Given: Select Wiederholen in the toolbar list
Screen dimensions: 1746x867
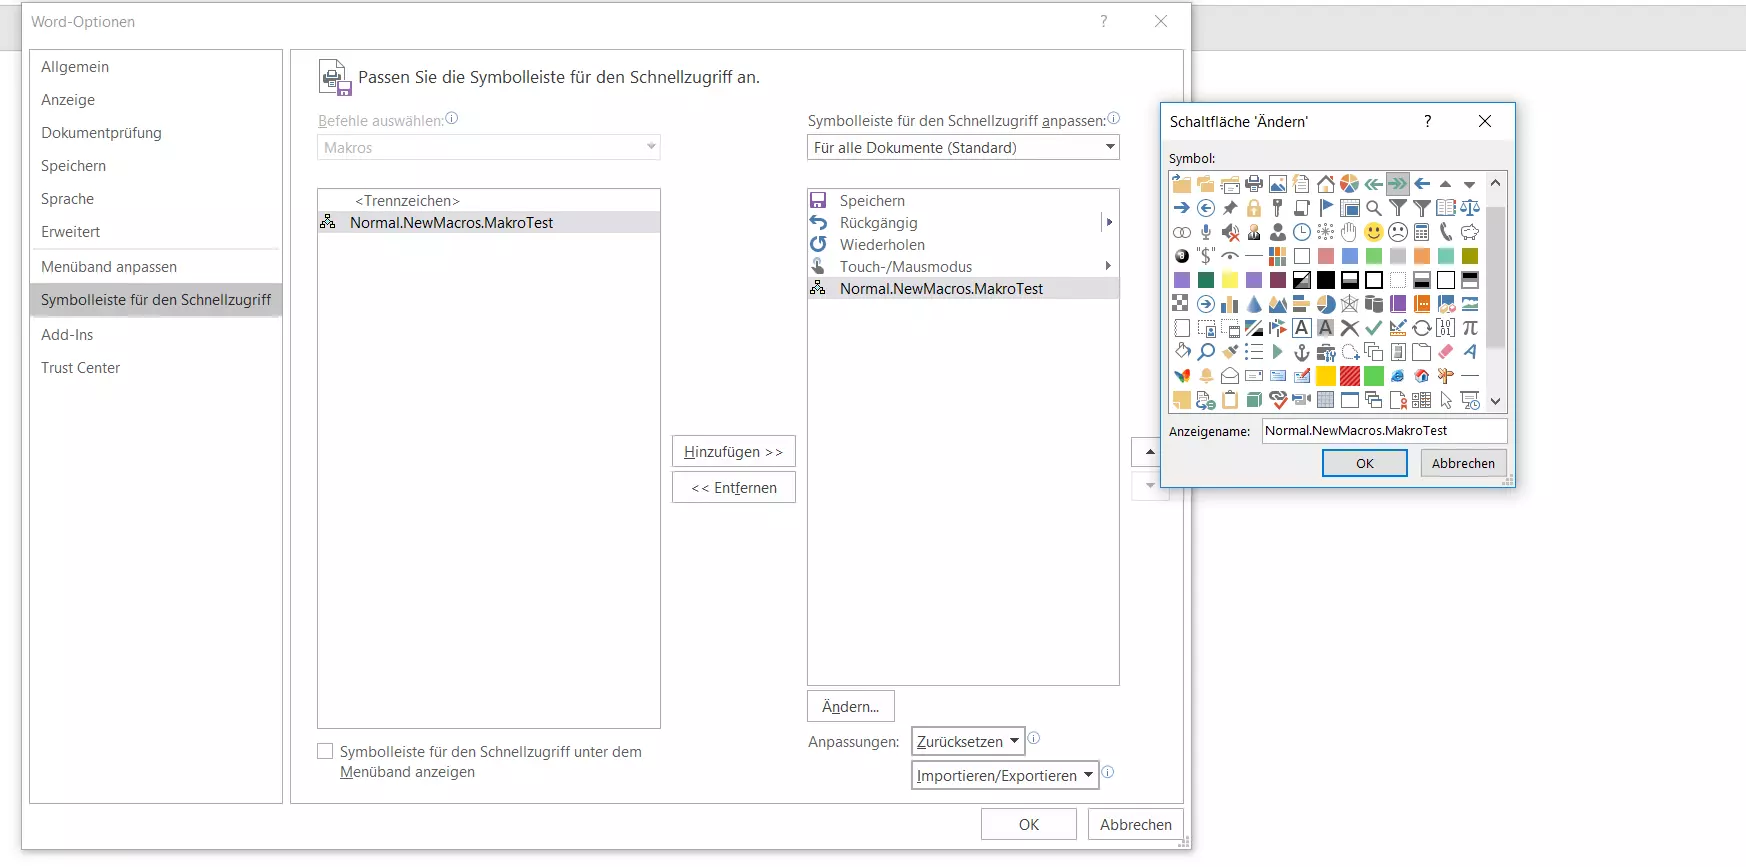Looking at the screenshot, I should pos(963,244).
